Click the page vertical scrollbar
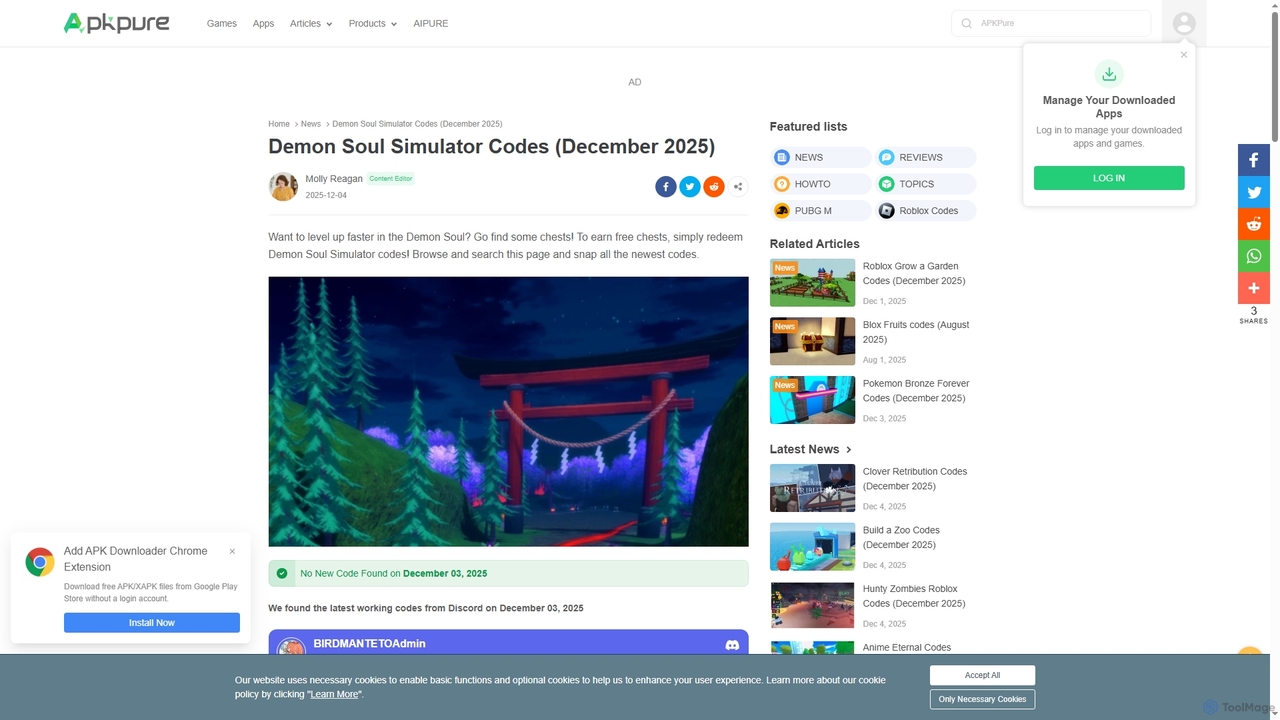 [x=1274, y=75]
